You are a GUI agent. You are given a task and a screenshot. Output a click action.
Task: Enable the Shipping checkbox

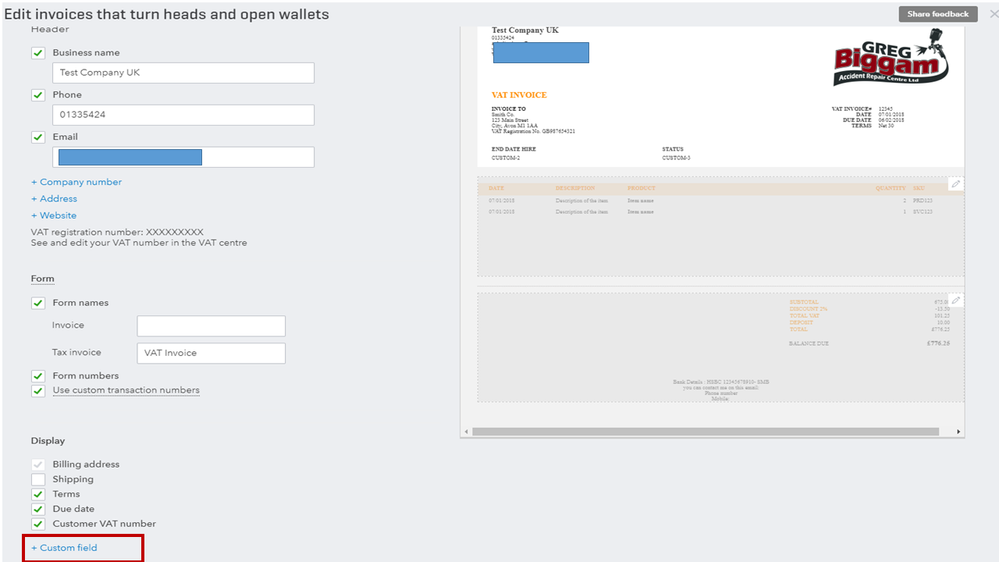pyautogui.click(x=38, y=479)
